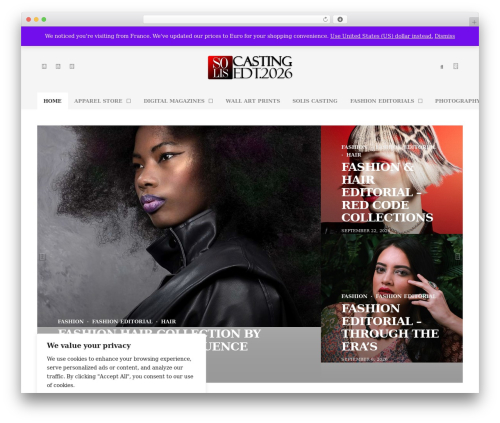The width and height of the screenshot is (500, 423).
Task: Expand the Digital Magazines submenu arrow
Action: tap(211, 101)
